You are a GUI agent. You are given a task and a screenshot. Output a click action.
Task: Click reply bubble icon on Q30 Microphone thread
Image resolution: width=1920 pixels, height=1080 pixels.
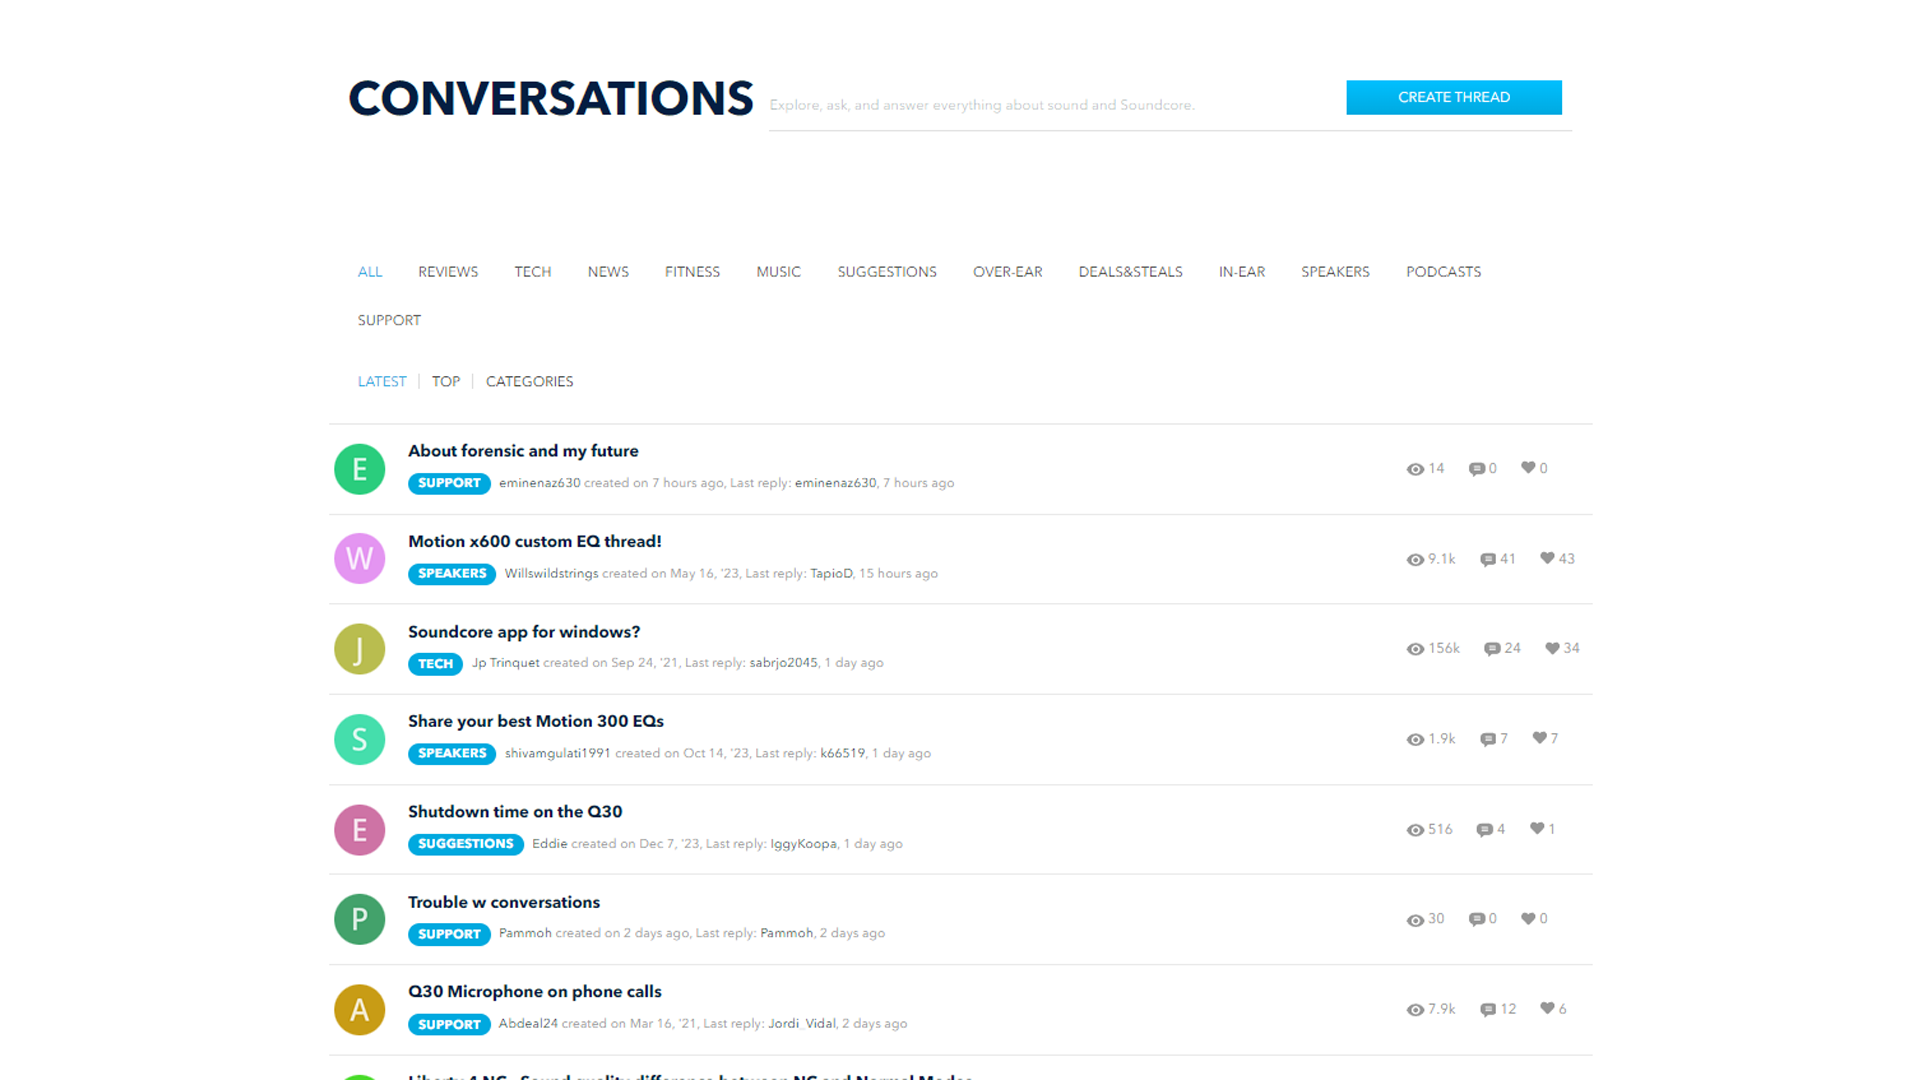point(1488,1009)
